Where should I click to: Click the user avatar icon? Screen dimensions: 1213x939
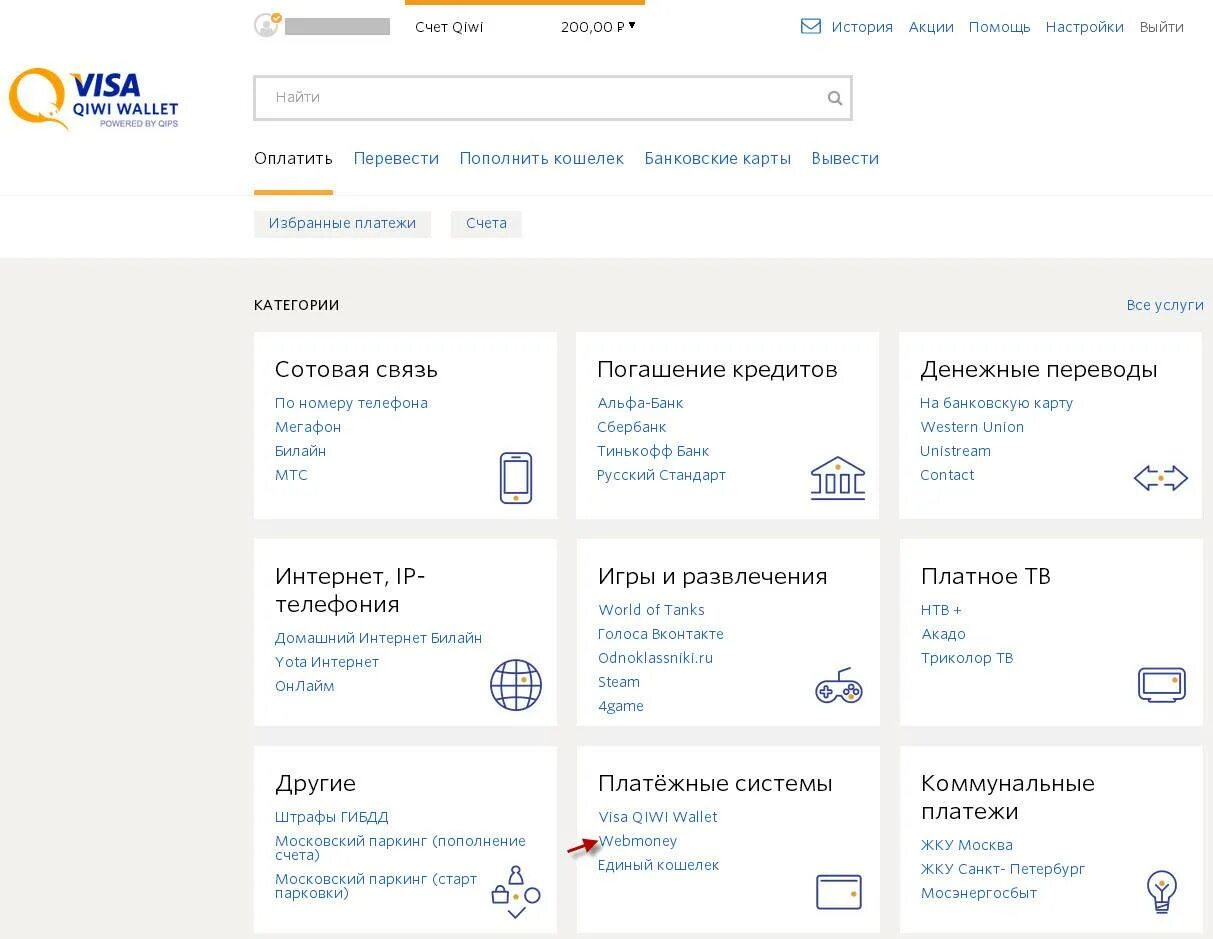pos(267,25)
